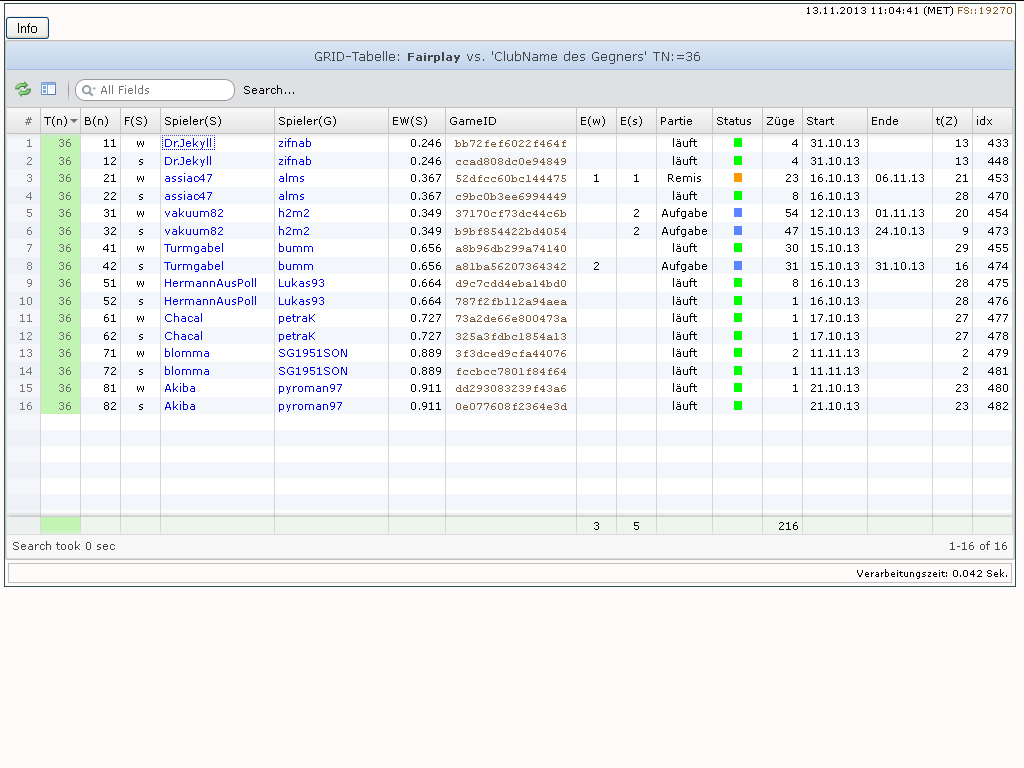The height and width of the screenshot is (768, 1024).
Task: Sort by the Züge column header
Action: coord(782,121)
